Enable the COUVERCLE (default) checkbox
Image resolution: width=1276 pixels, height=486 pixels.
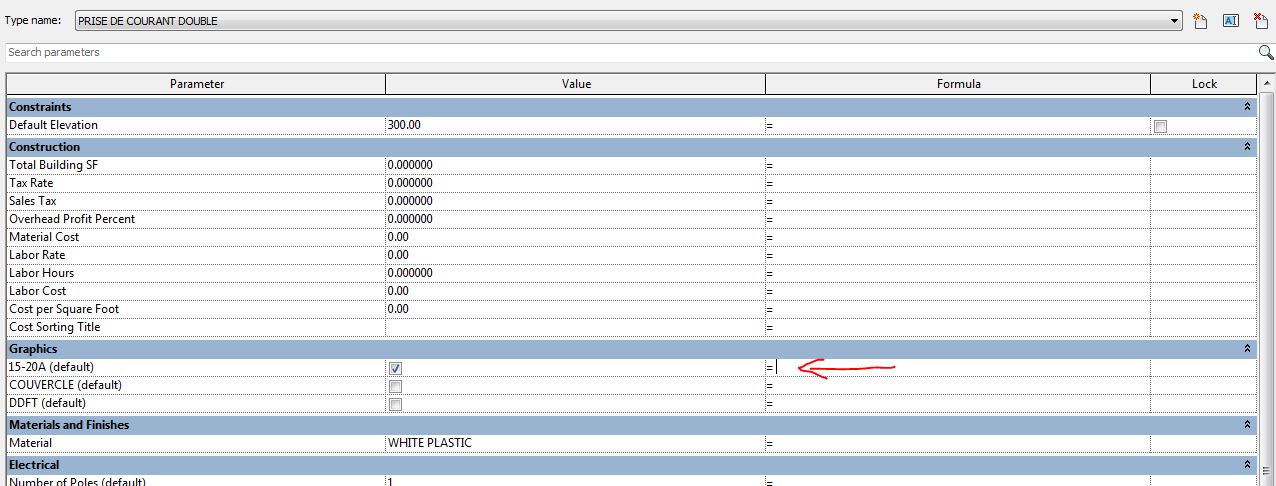pos(395,387)
